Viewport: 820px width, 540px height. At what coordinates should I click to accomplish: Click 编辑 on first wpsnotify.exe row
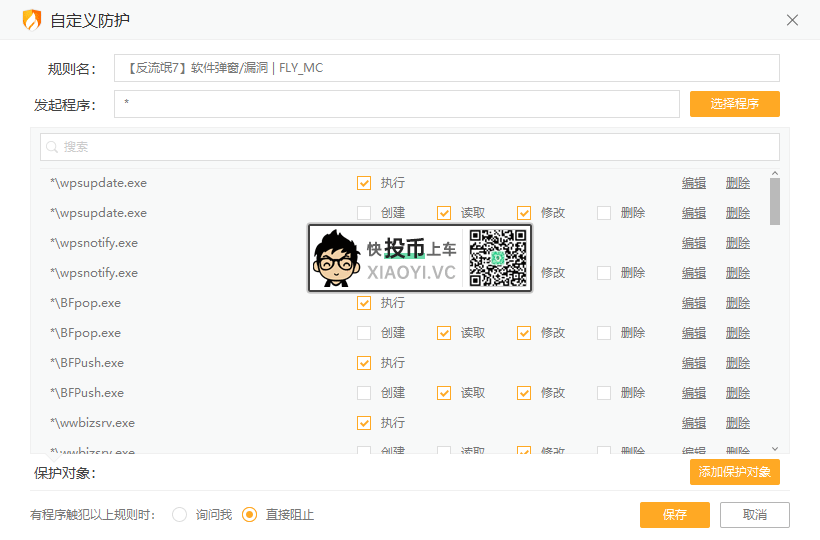point(694,243)
